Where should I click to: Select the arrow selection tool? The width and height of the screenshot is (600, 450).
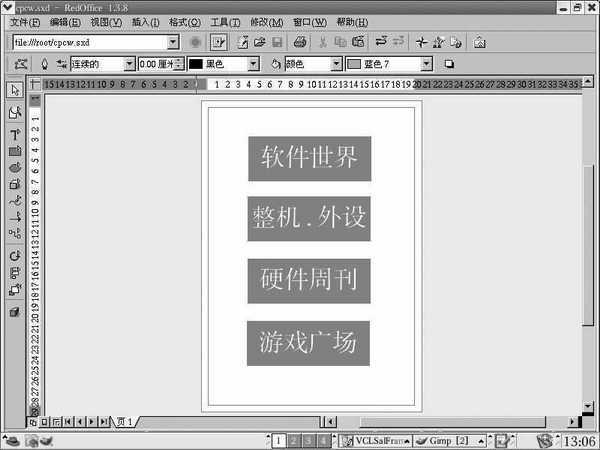tap(15, 91)
